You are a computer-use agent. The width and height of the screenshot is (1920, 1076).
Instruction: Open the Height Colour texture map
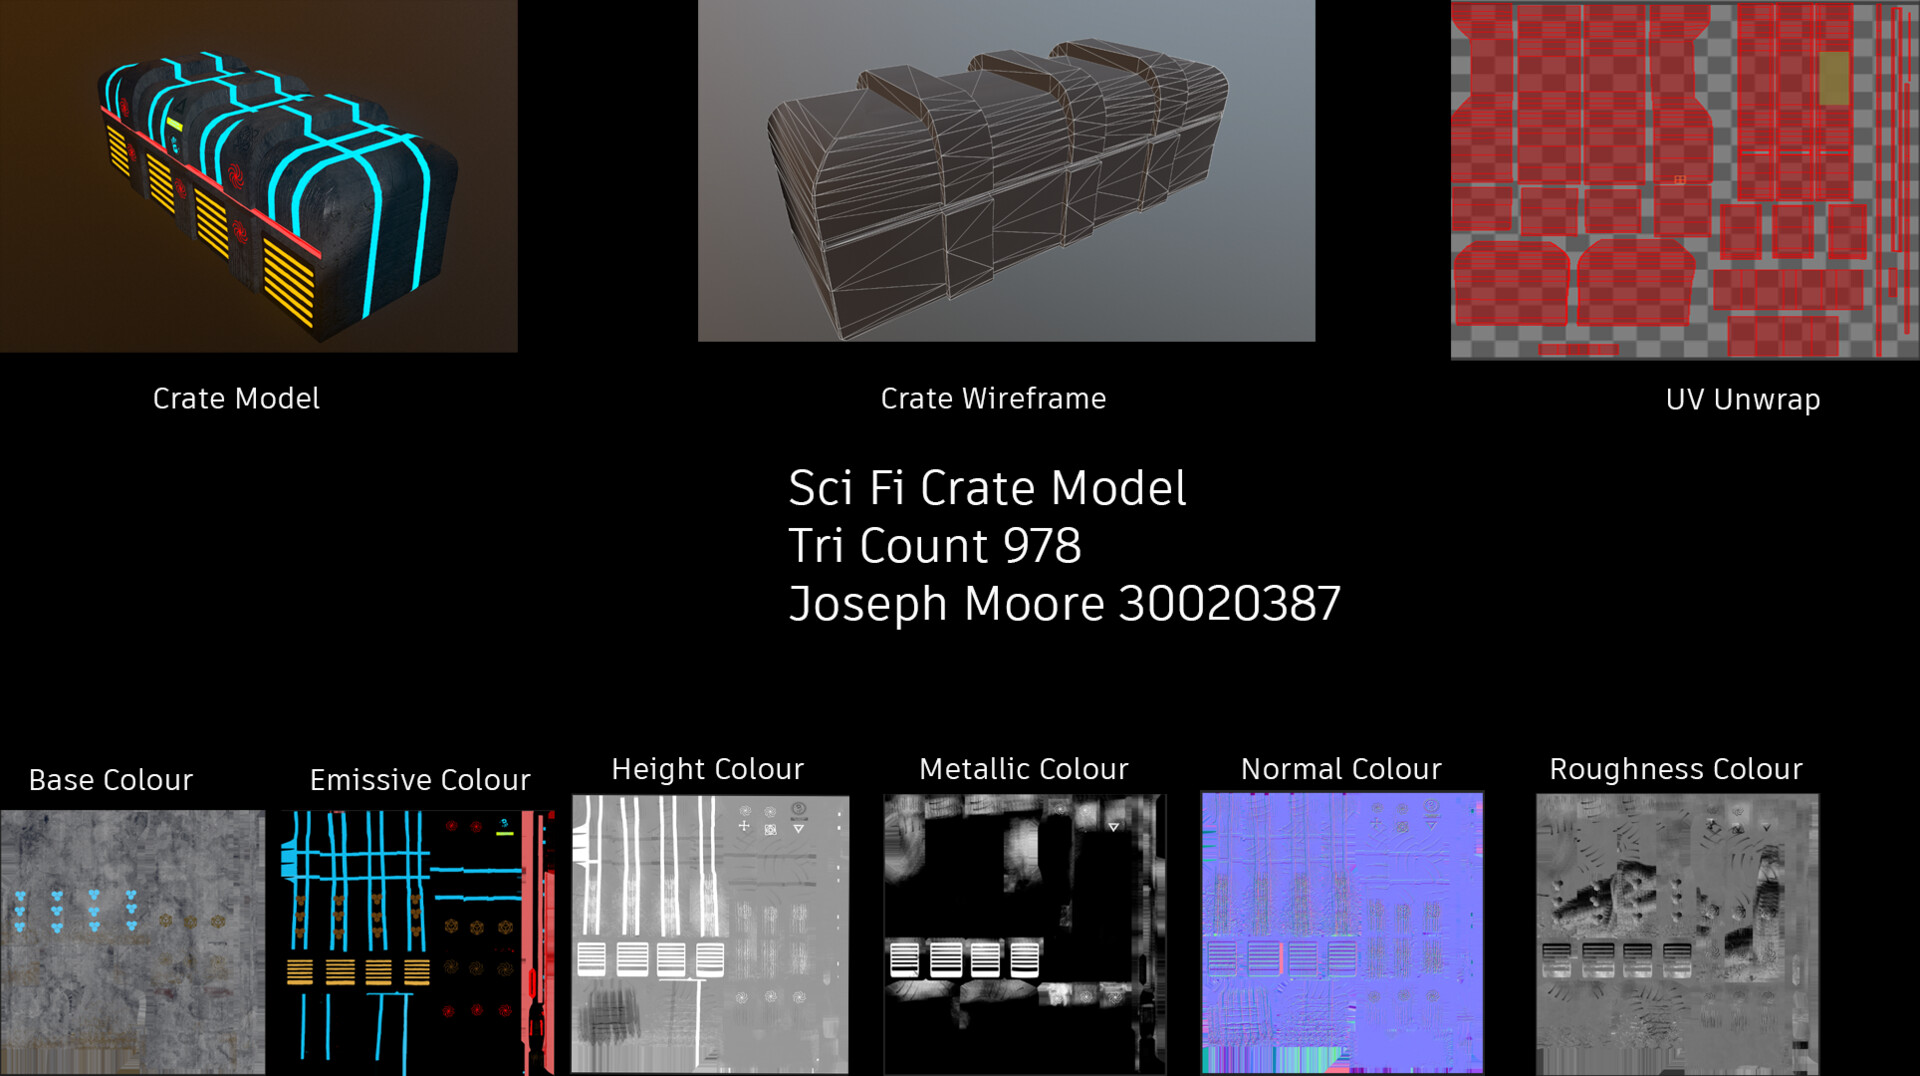coord(710,935)
